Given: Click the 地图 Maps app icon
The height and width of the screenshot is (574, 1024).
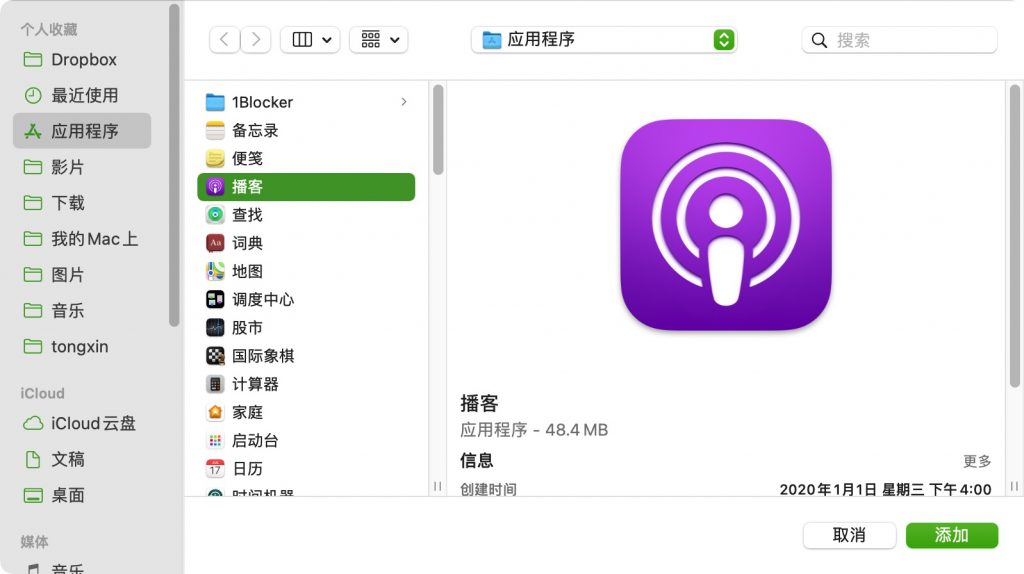Looking at the screenshot, I should (215, 271).
